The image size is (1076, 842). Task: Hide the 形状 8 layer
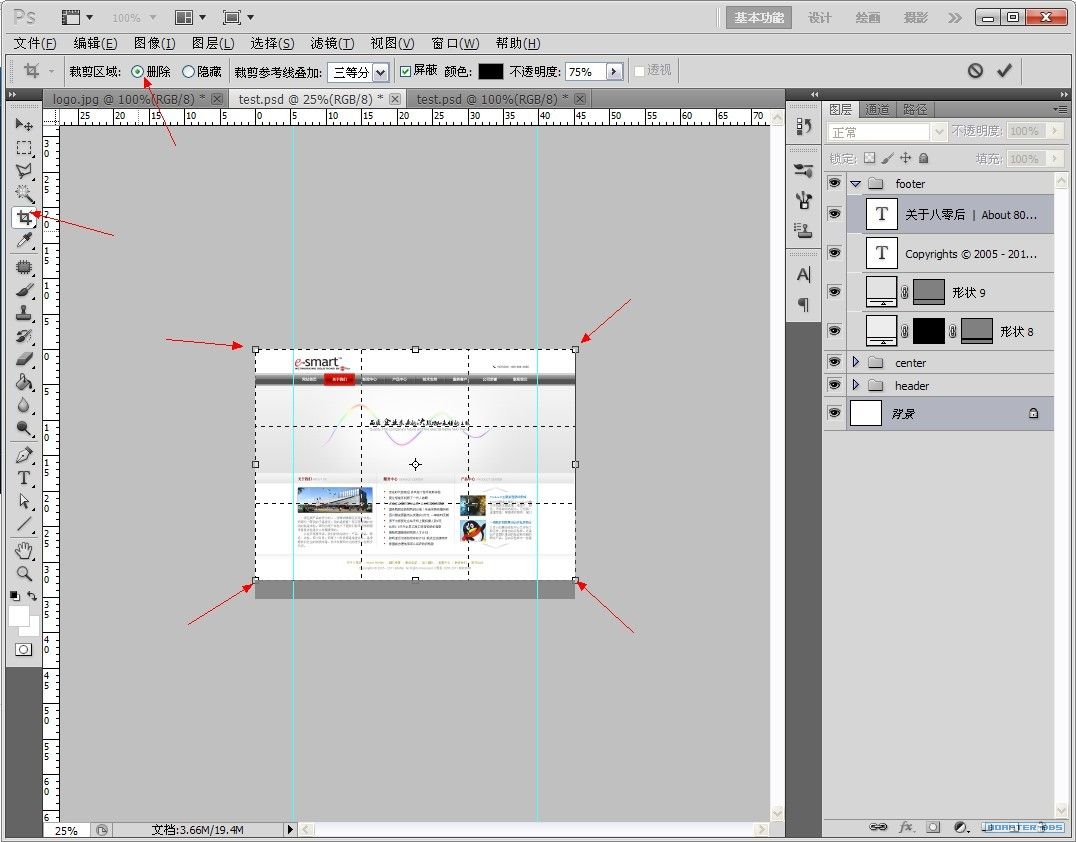(x=834, y=331)
